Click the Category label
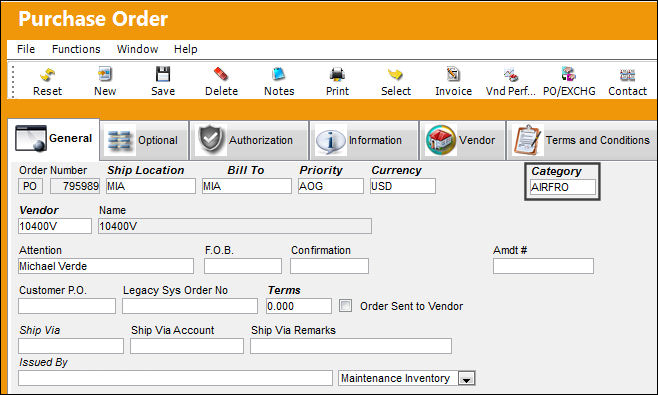 556,171
